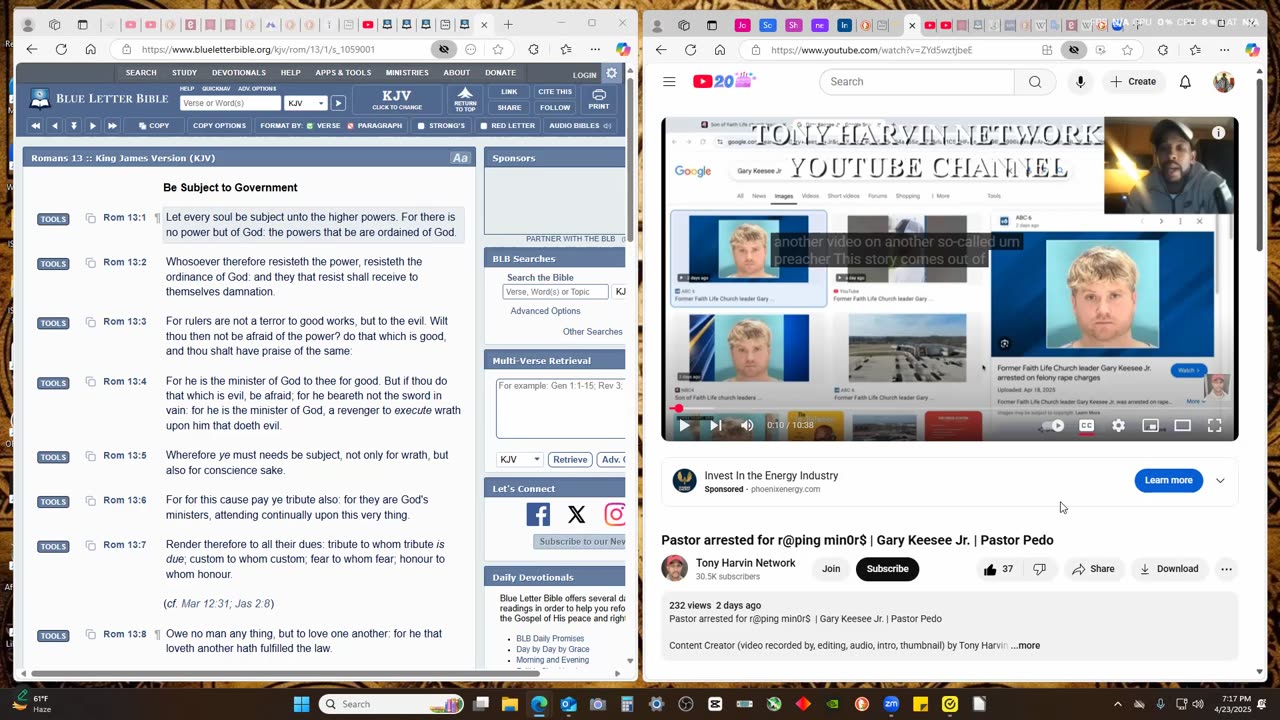The height and width of the screenshot is (720, 1280).
Task: Click Learn more on sponsored ad
Action: 1168,480
